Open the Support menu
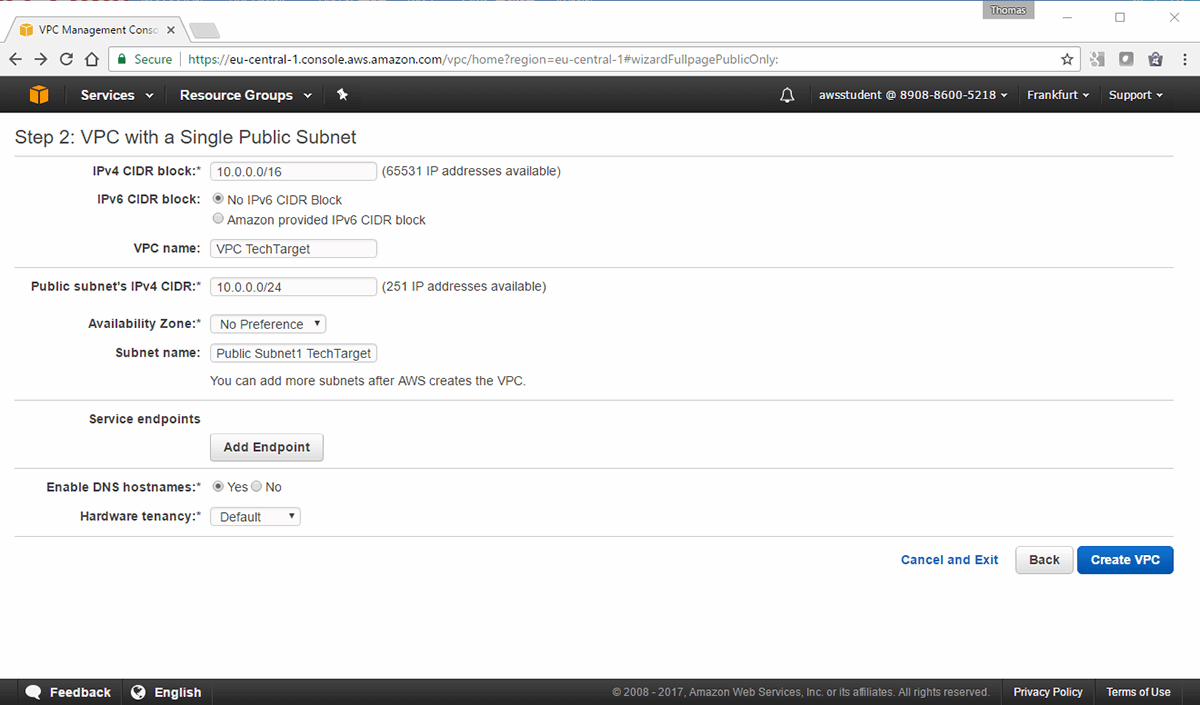The height and width of the screenshot is (705, 1200). point(1136,95)
